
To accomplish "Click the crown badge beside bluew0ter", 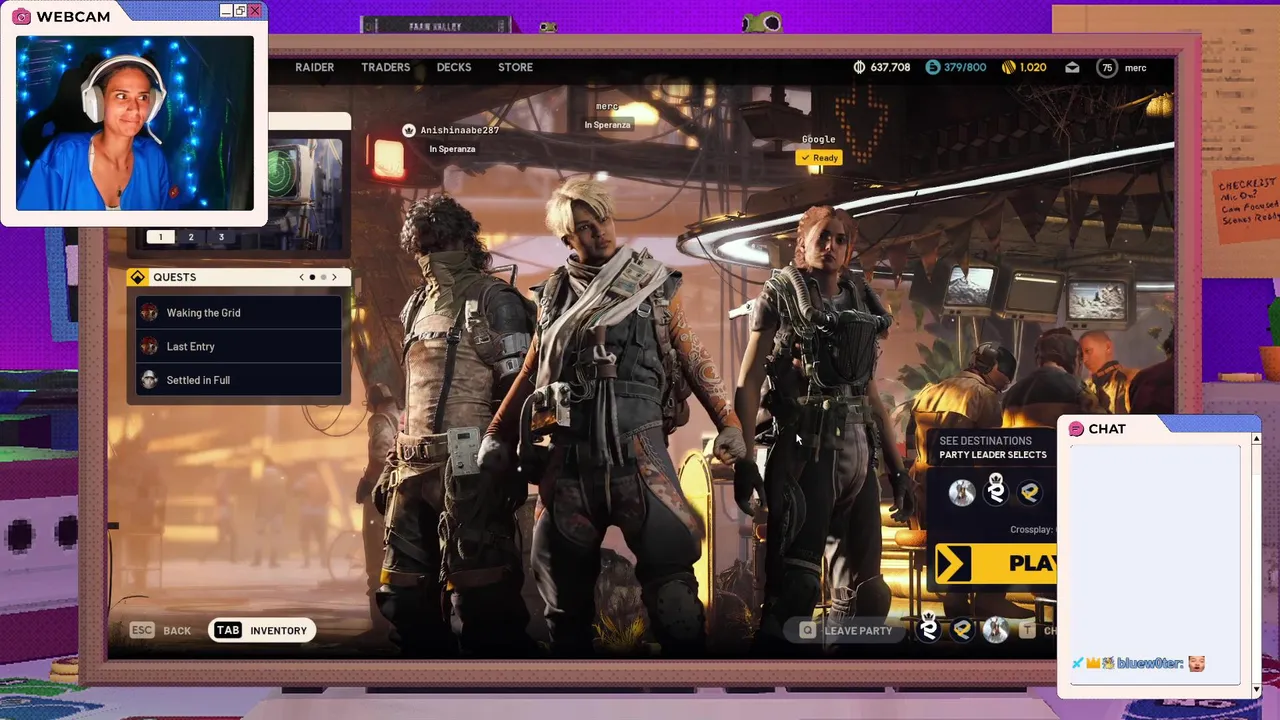I will point(1092,663).
